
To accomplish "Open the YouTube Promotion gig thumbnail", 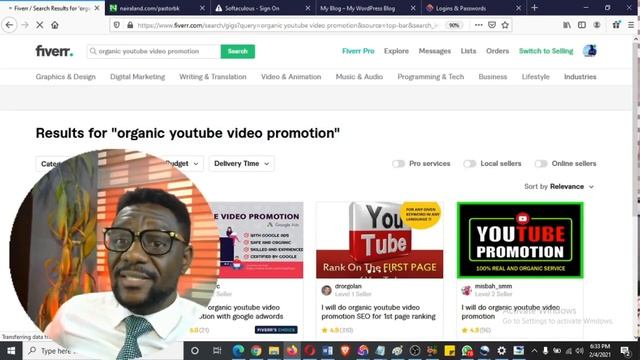I will tap(520, 240).
